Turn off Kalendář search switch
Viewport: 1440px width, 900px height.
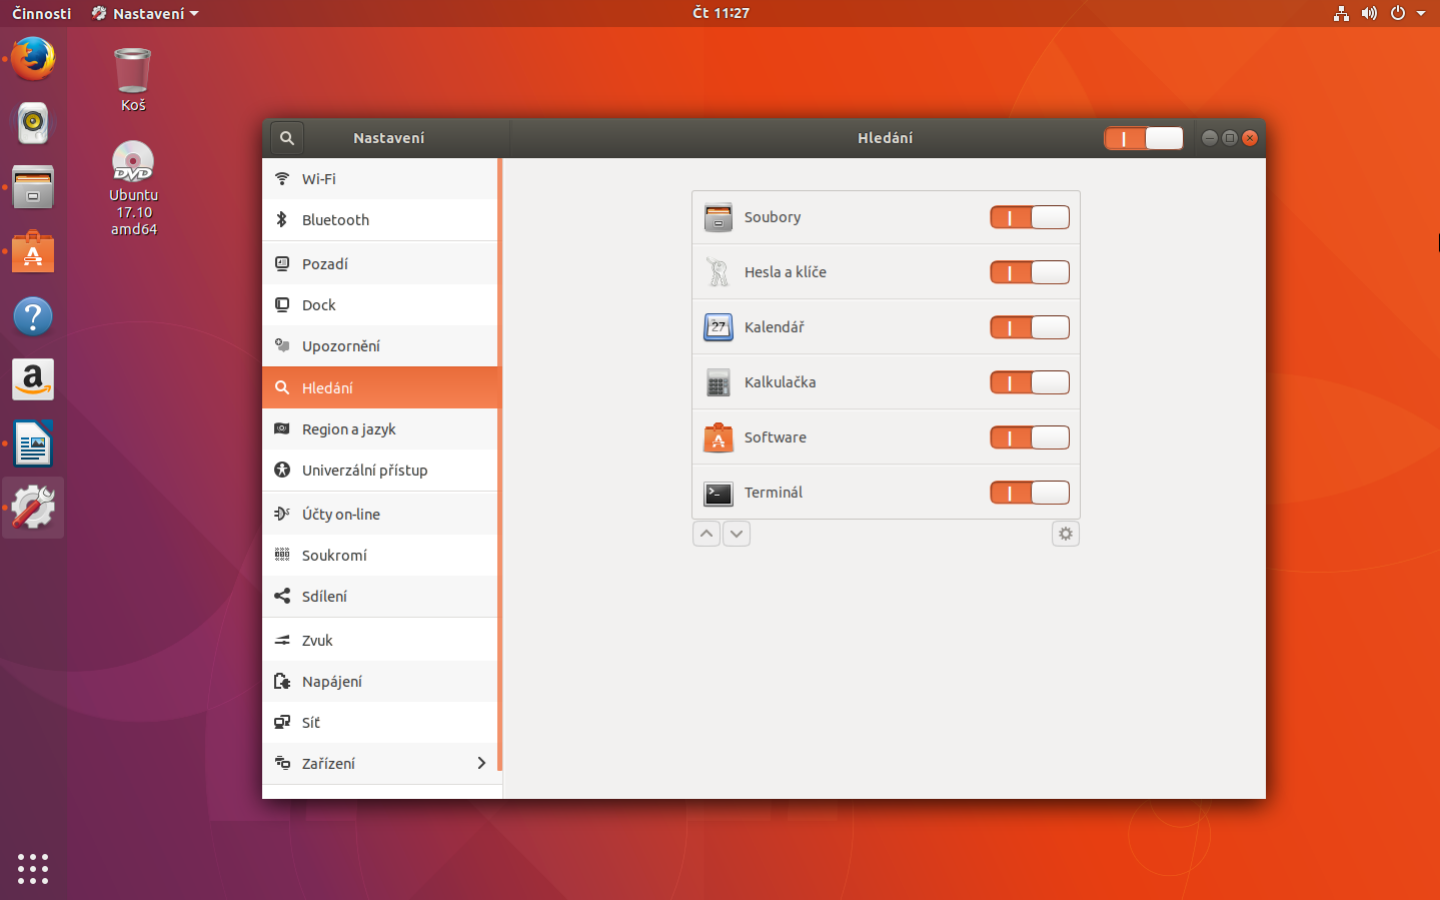pyautogui.click(x=1029, y=327)
